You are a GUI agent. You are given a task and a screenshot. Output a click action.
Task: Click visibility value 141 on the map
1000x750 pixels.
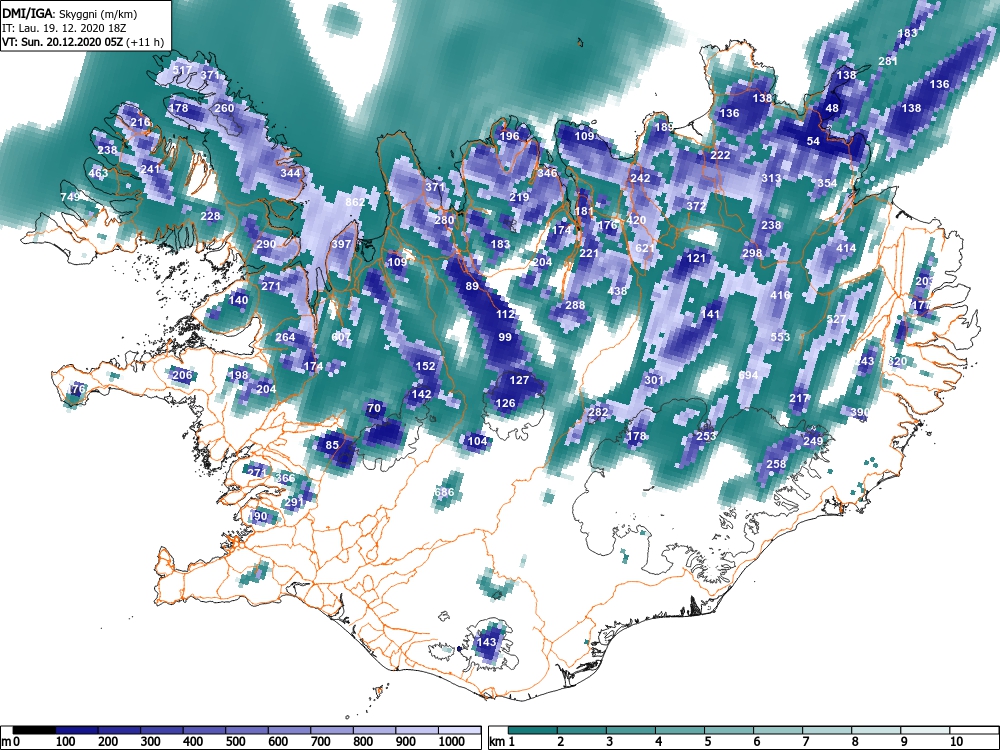tap(710, 314)
